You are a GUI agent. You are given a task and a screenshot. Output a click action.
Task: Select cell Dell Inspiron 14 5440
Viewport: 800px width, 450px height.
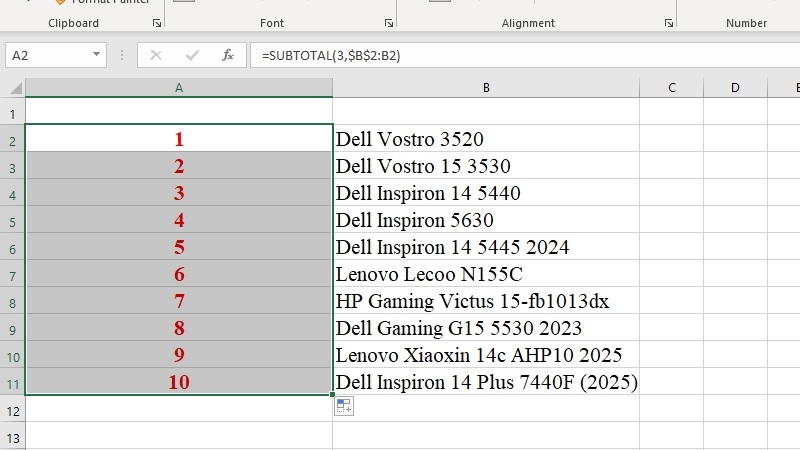486,192
